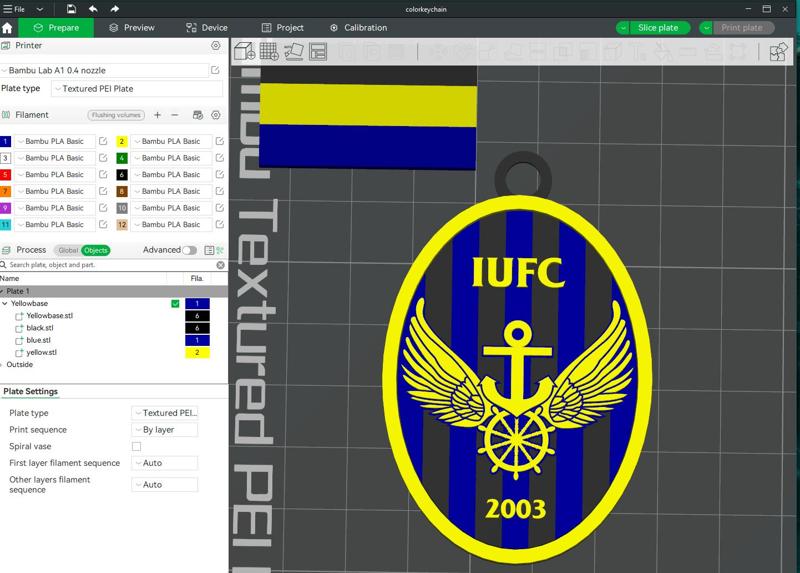Click the Undo arrow in title bar
Image resolution: width=800 pixels, height=573 pixels.
pyautogui.click(x=93, y=9)
